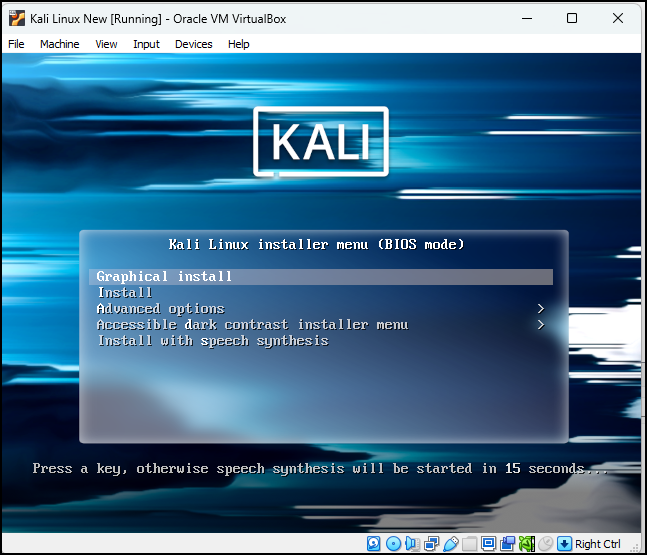647x555 pixels.
Task: Click the mouse integration status icon
Action: pyautogui.click(x=545, y=543)
